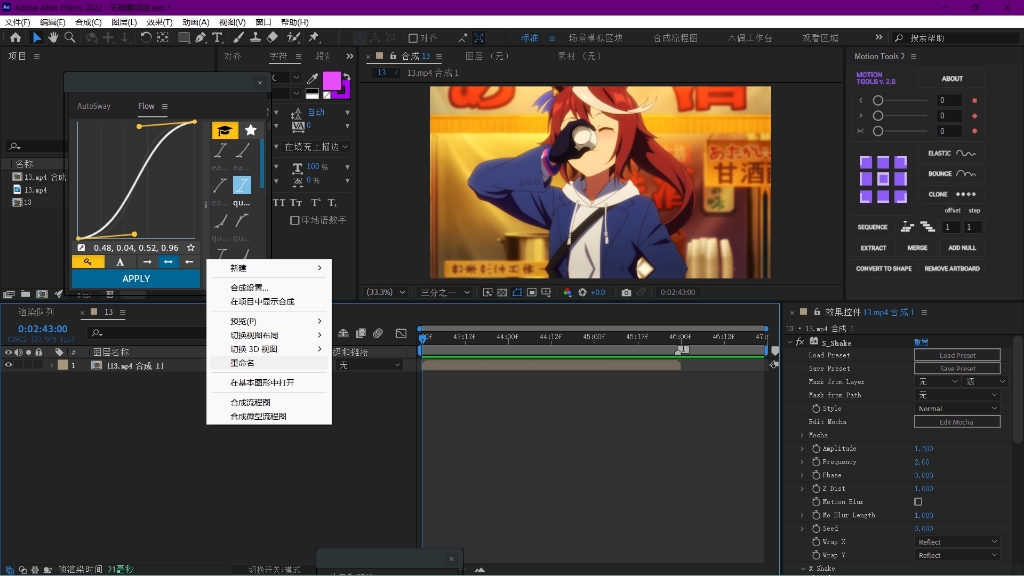Click the star favorites icon in Flow
Screen dimensions: 1024x576
point(250,130)
